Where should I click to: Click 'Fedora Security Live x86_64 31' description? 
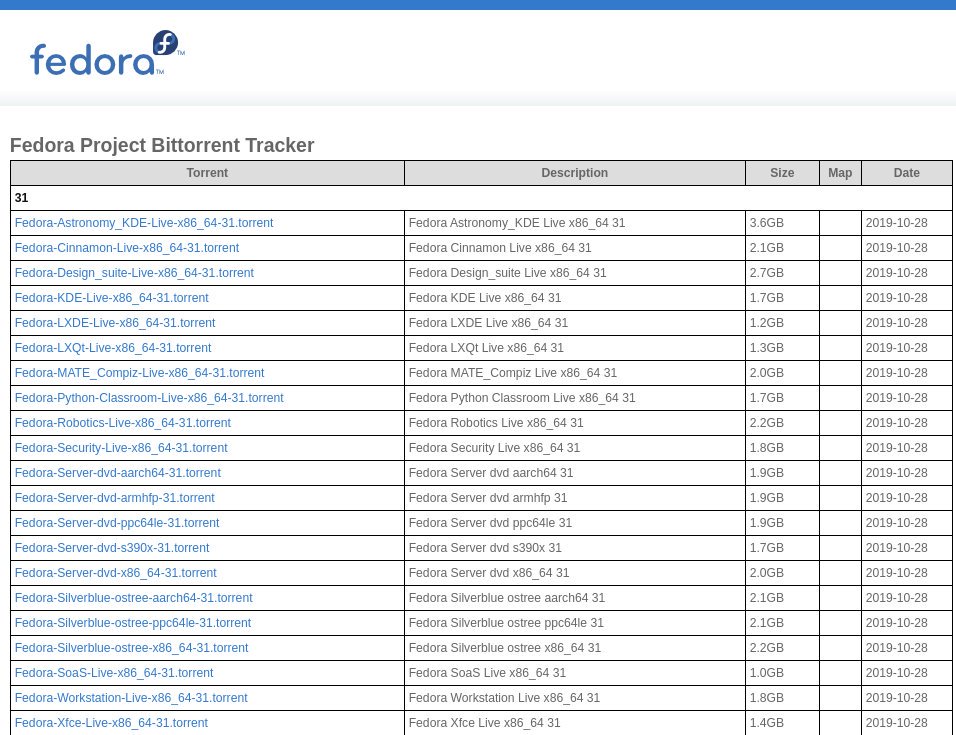(x=494, y=448)
